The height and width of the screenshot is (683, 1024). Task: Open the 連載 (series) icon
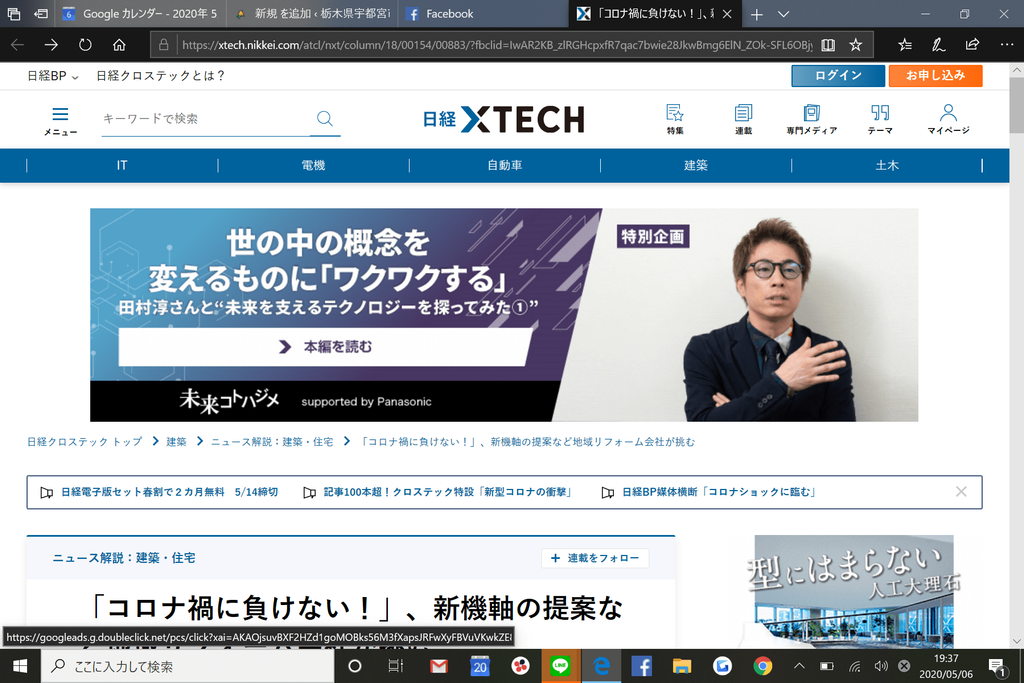point(742,118)
